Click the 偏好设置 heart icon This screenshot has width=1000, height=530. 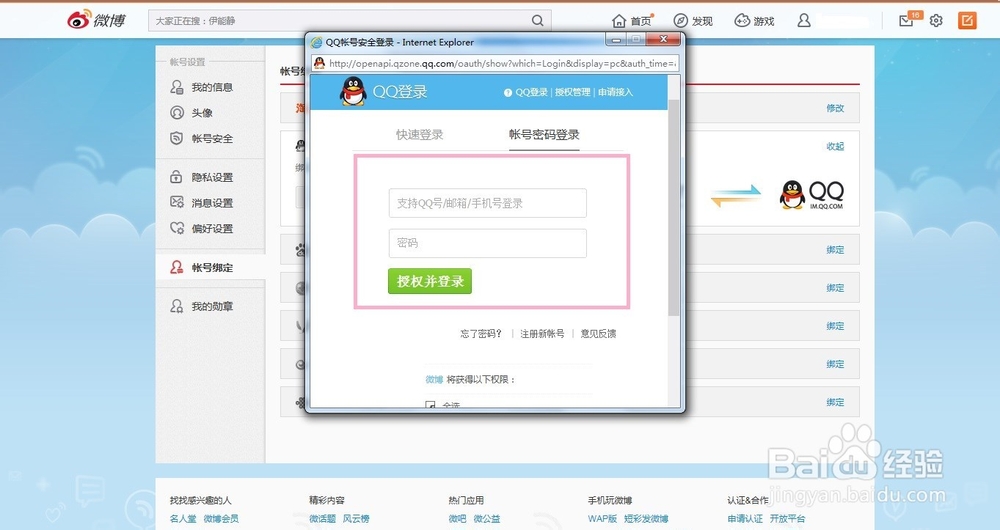point(177,228)
